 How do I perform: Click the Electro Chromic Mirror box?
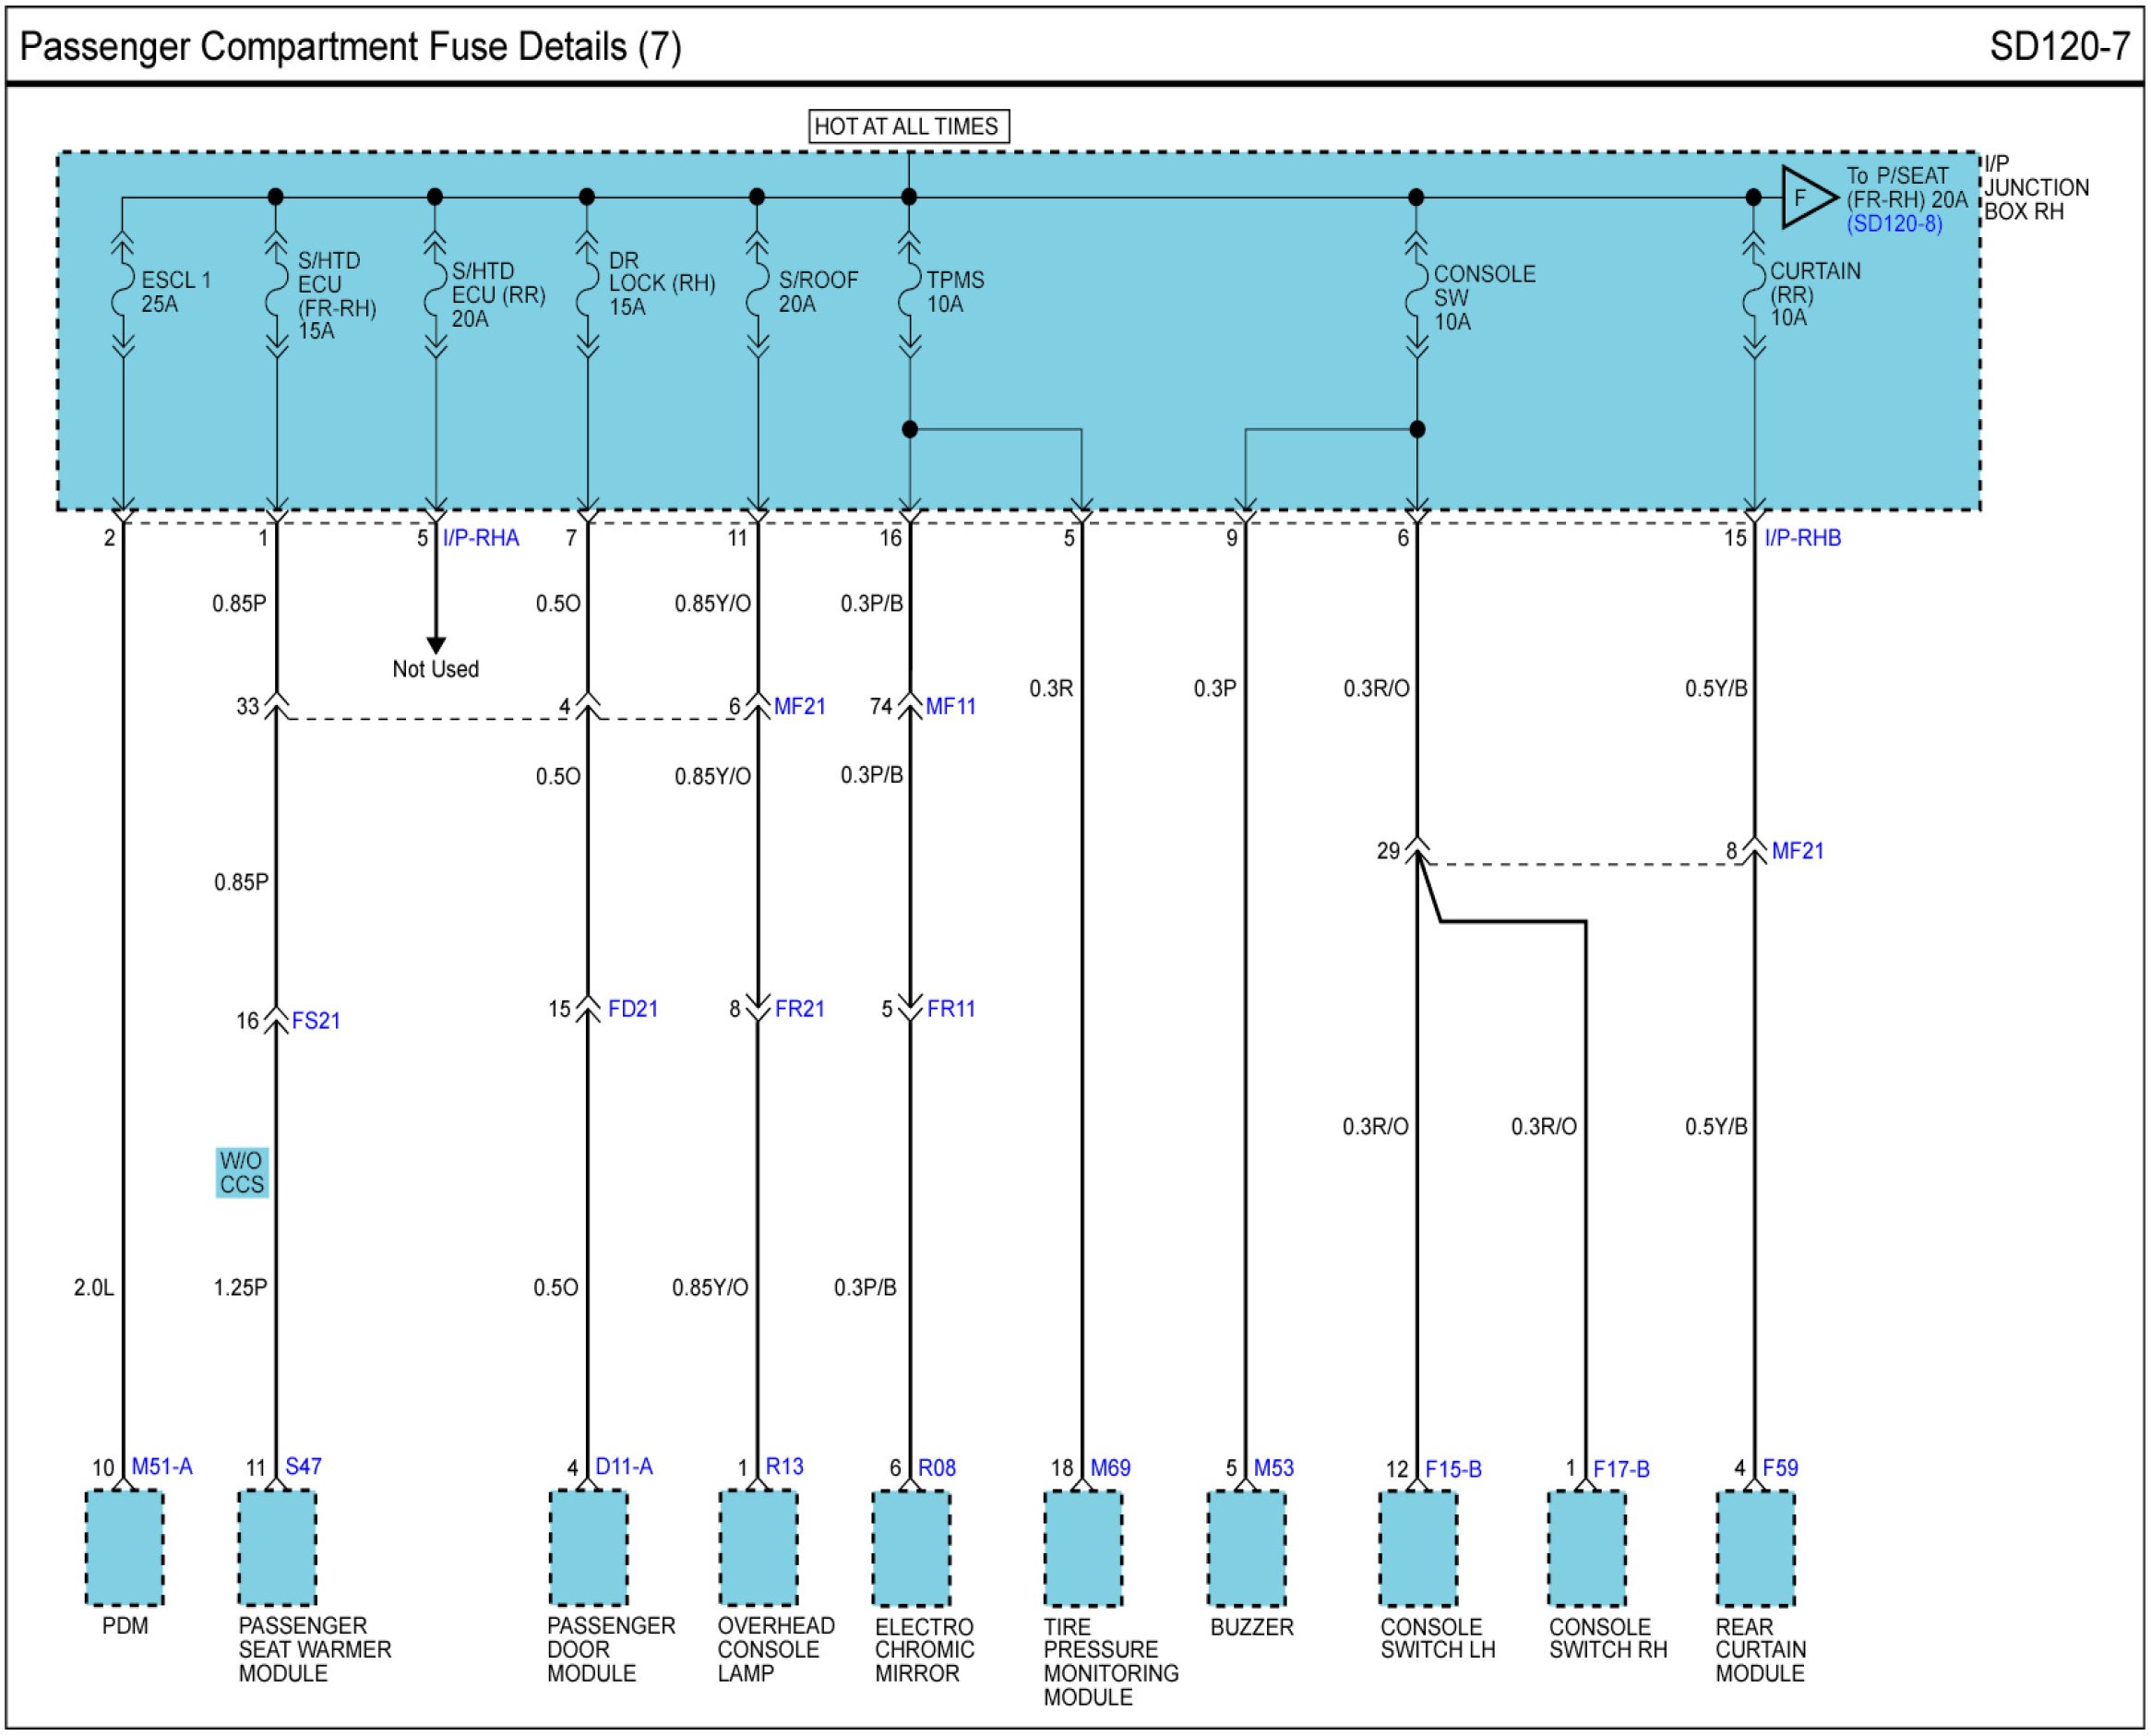pos(911,1548)
